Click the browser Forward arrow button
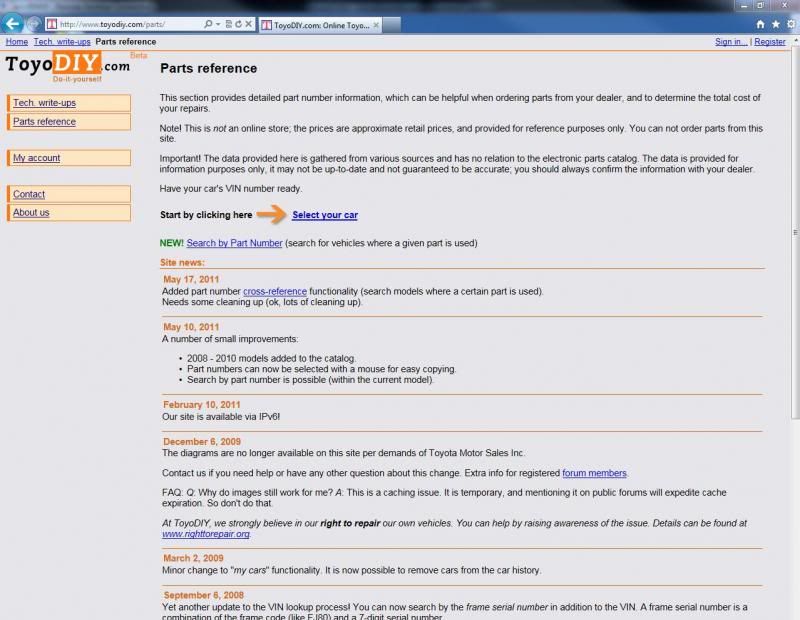 34,24
